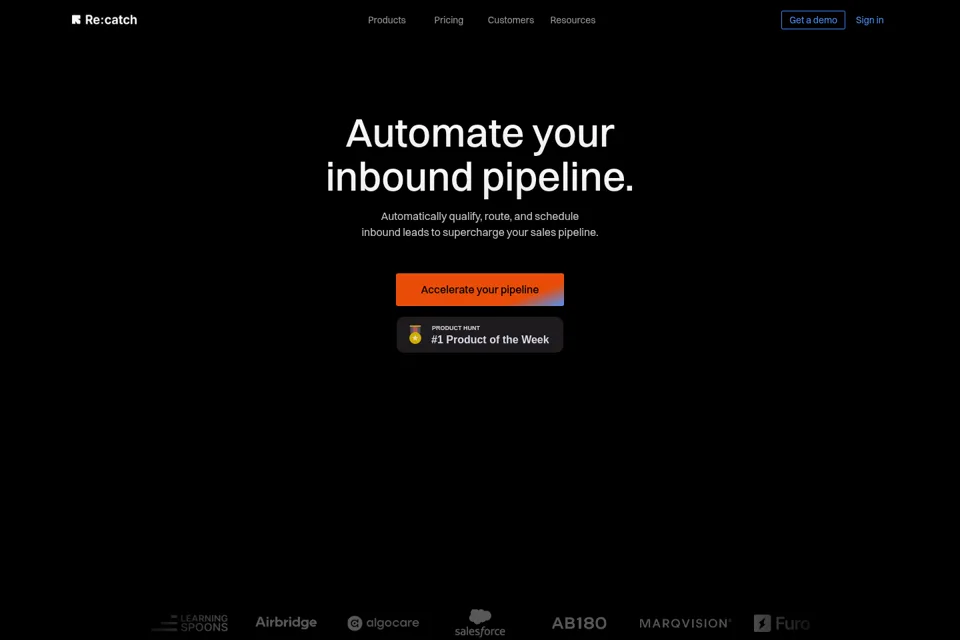The width and height of the screenshot is (960, 640).
Task: Click the algocare logo
Action: click(x=383, y=623)
